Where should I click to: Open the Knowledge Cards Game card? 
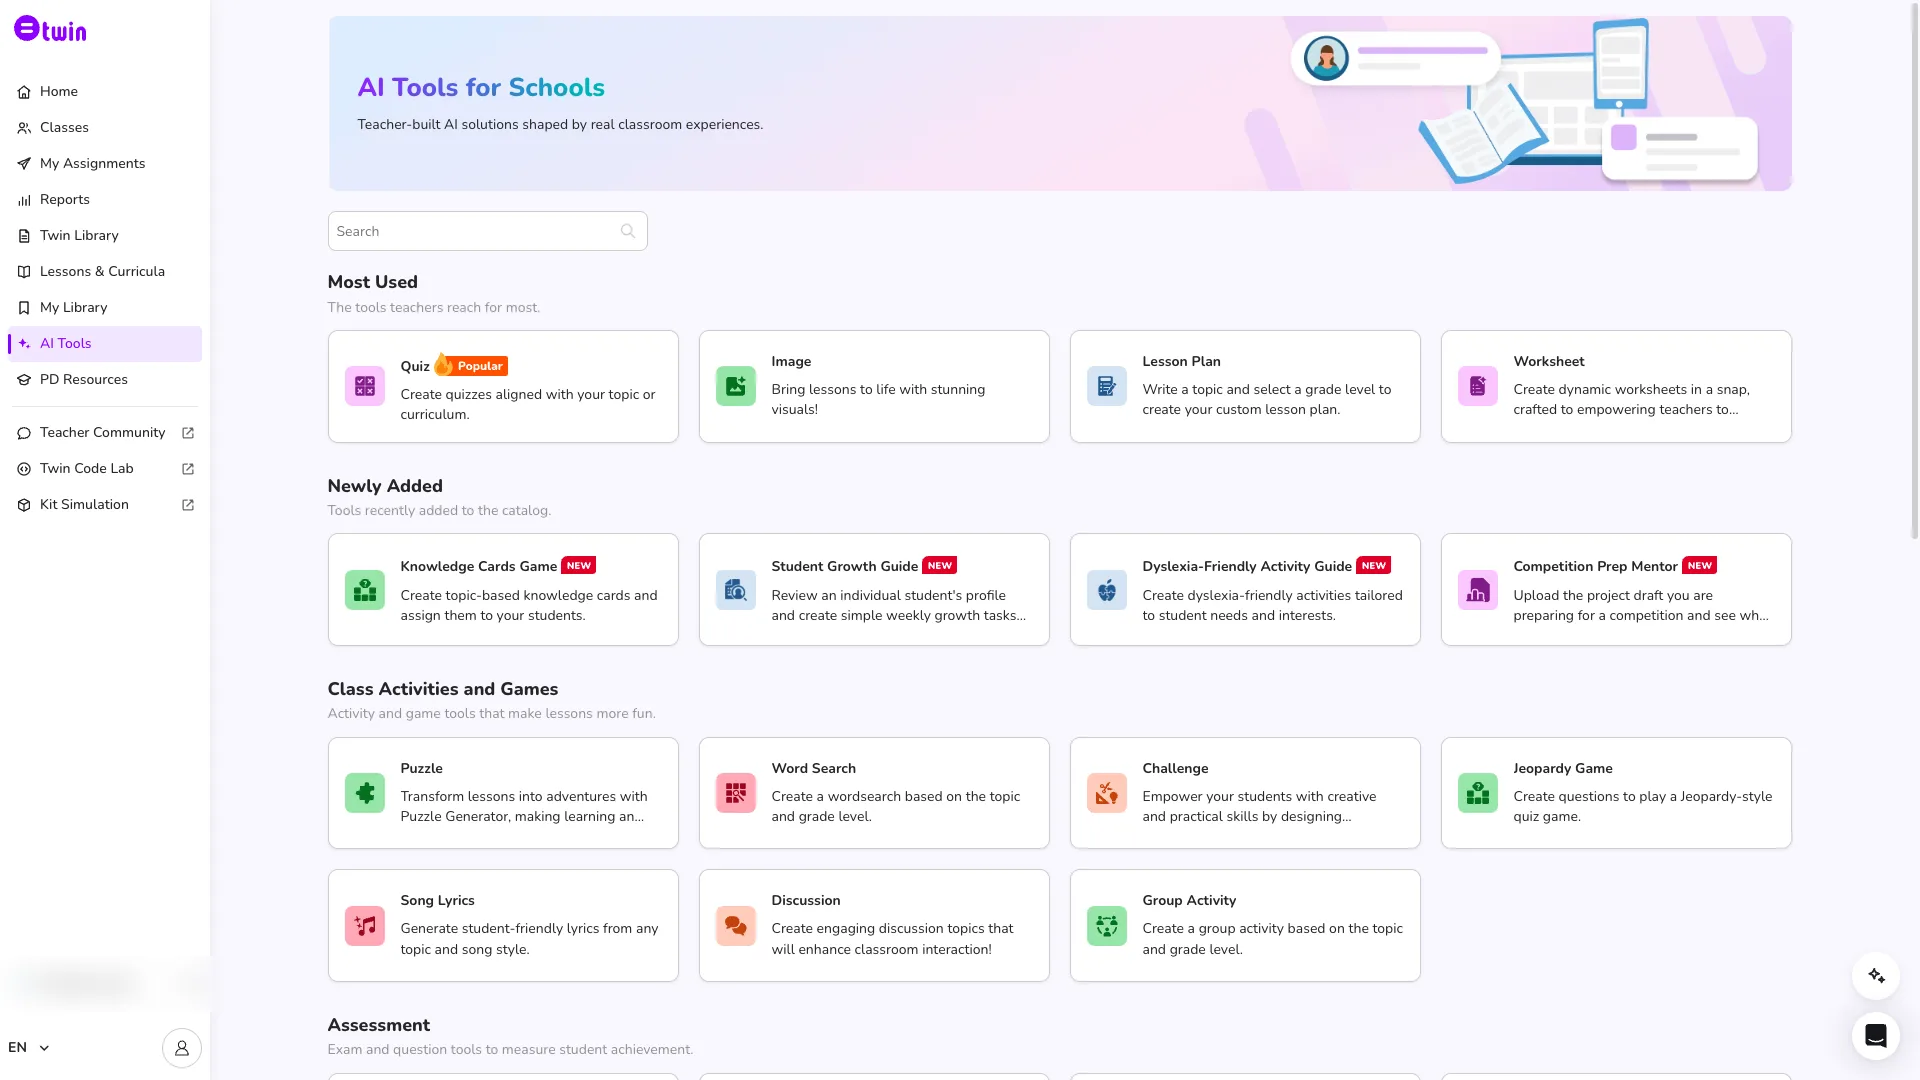(x=503, y=590)
